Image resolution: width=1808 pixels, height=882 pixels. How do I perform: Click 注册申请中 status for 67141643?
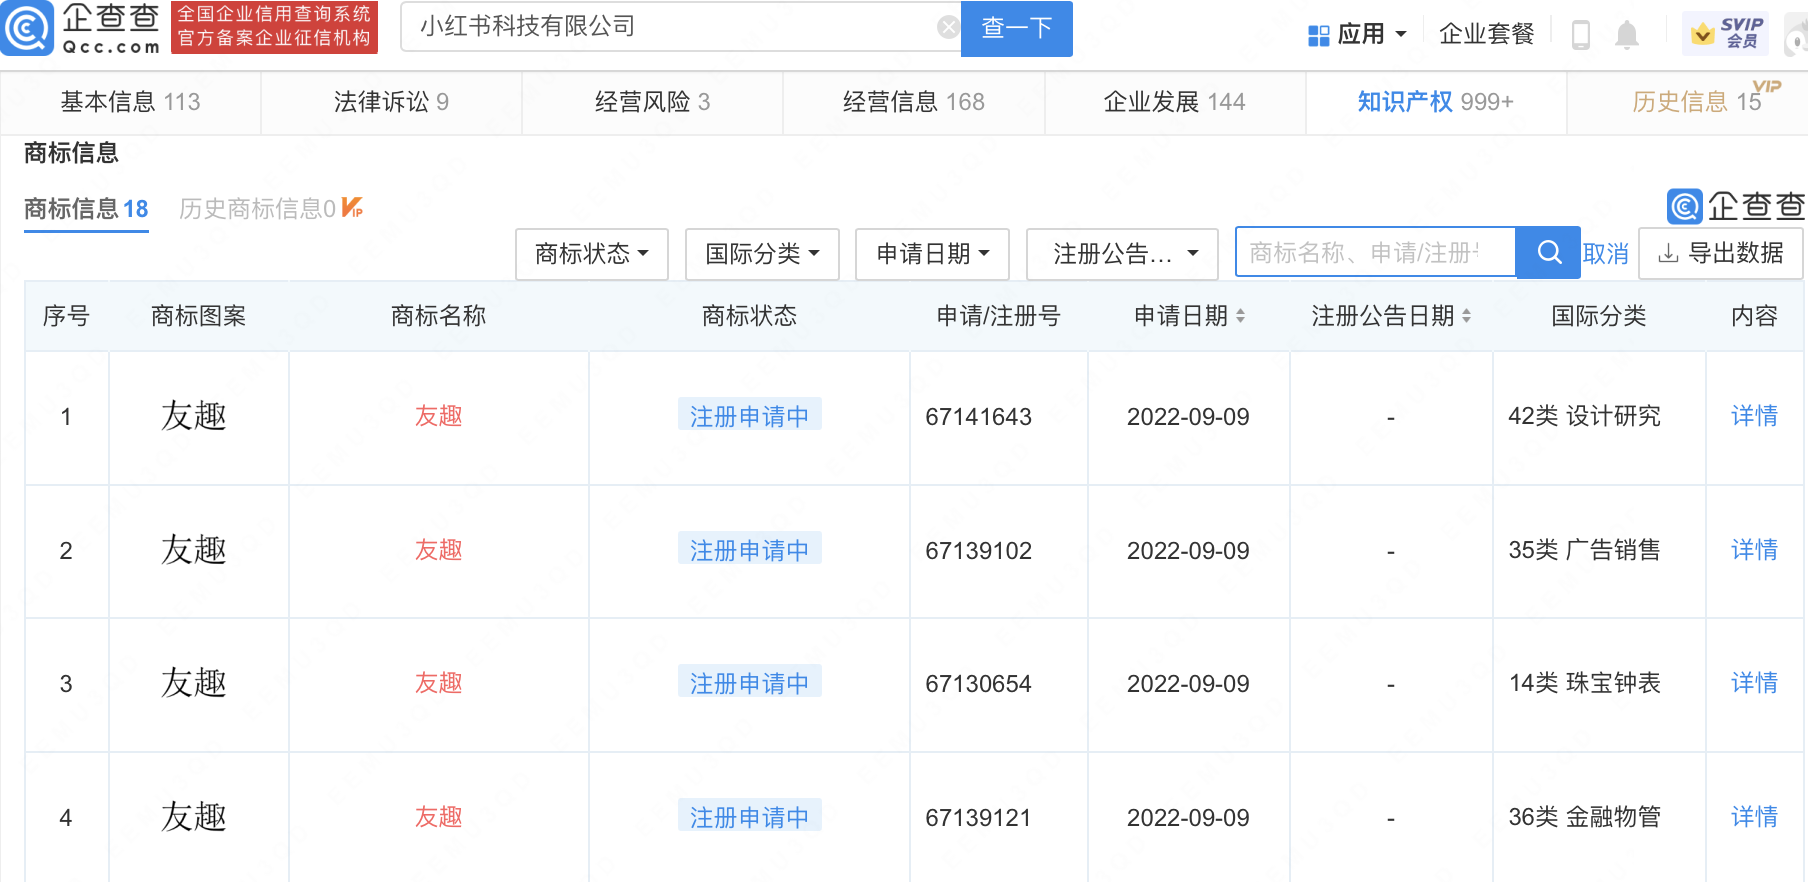750,415
